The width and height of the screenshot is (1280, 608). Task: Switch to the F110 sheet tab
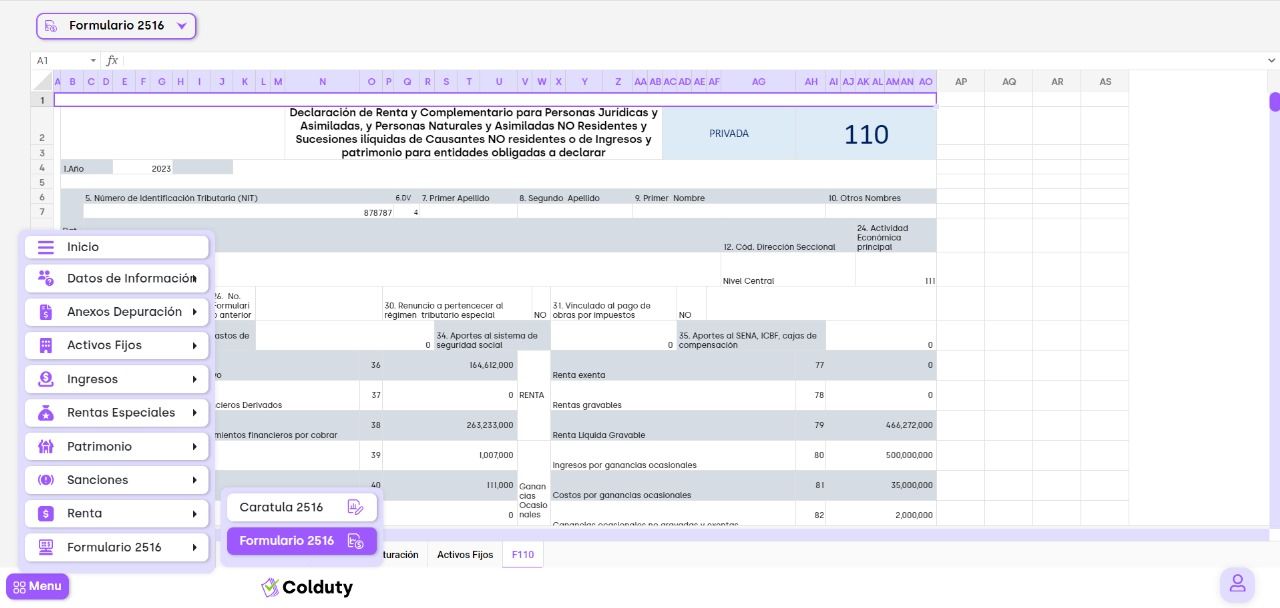523,555
